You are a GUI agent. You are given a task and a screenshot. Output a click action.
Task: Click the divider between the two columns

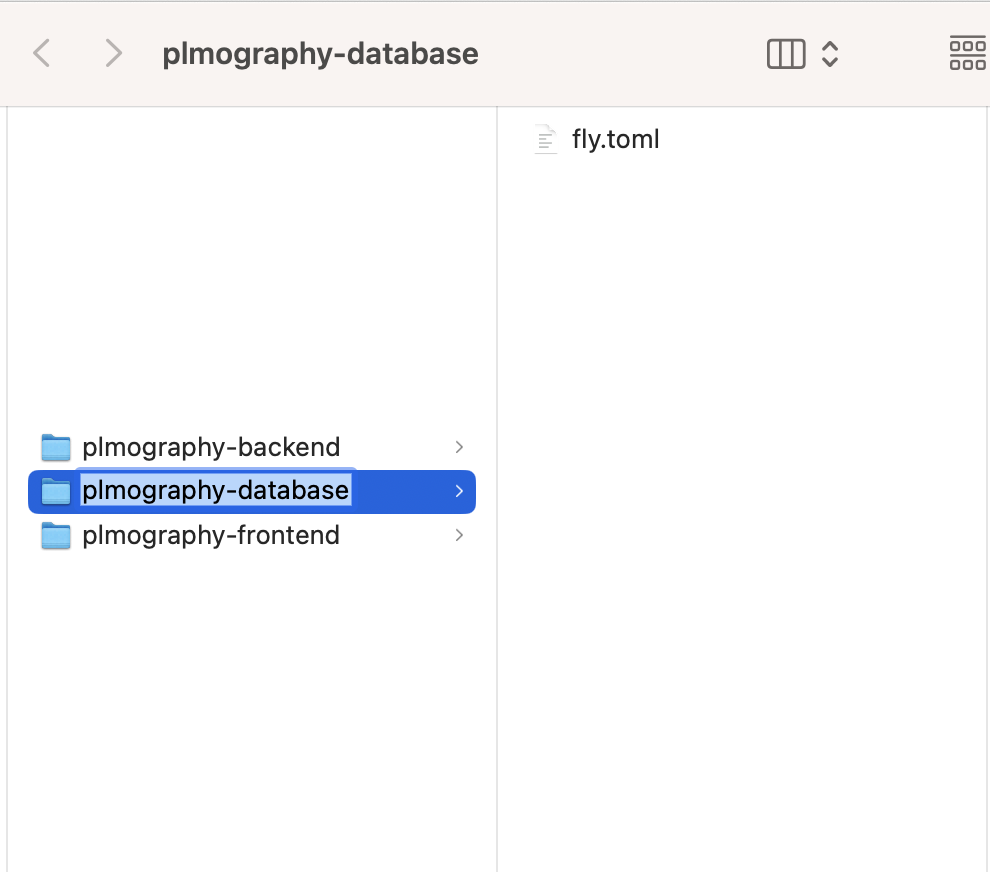[497, 489]
